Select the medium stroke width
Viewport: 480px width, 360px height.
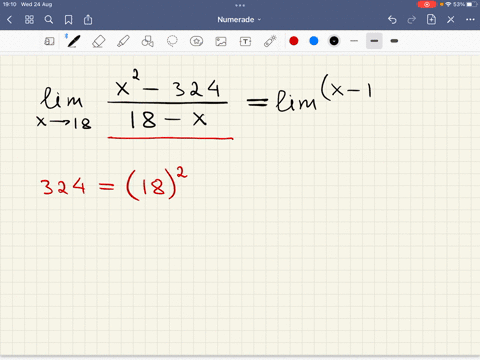point(374,41)
